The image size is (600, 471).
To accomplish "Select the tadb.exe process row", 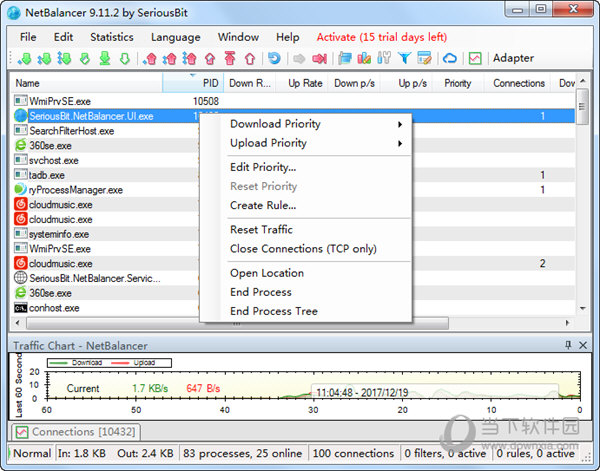I will coord(293,175).
